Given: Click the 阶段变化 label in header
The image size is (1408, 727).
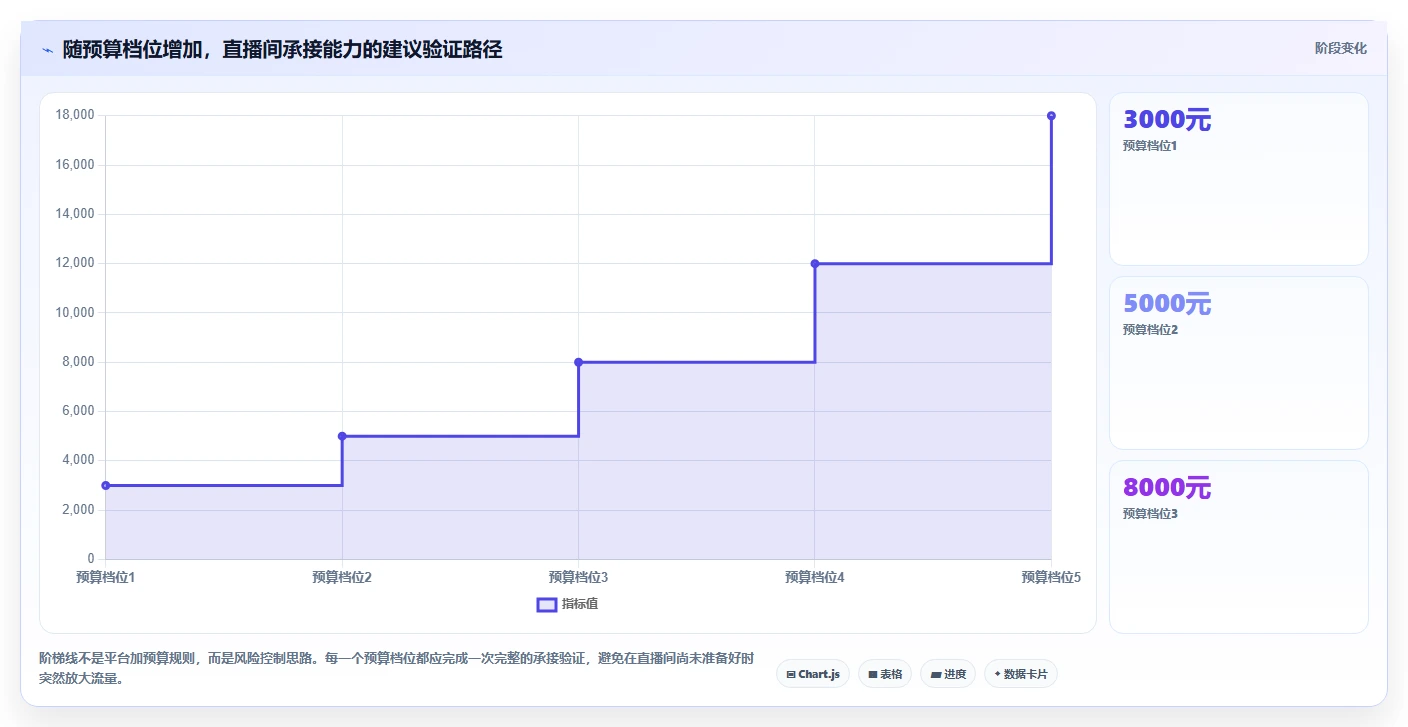Looking at the screenshot, I should pyautogui.click(x=1340, y=48).
